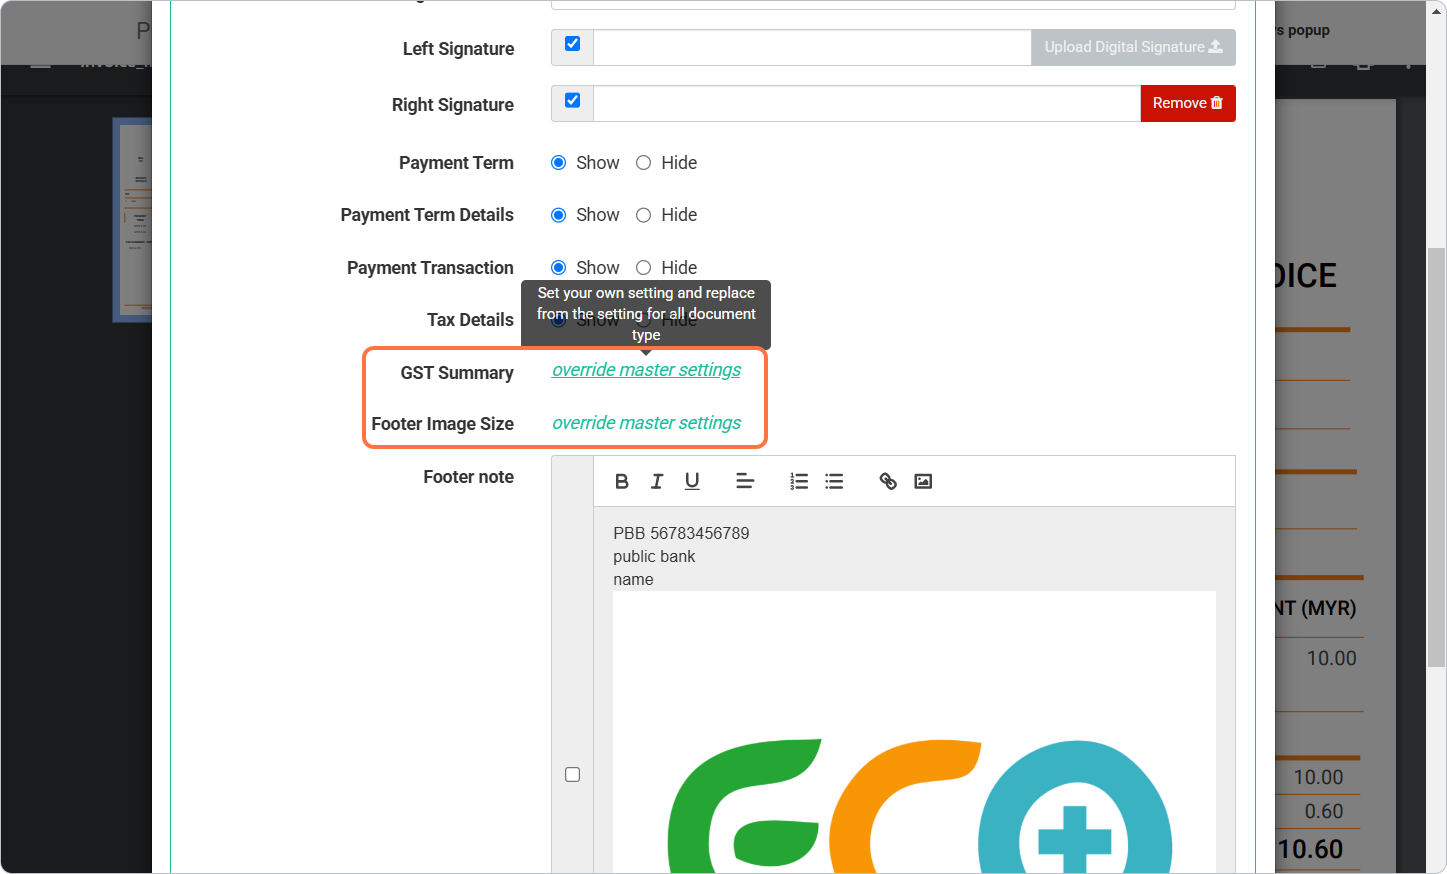The height and width of the screenshot is (874, 1447).
Task: Click the logo image inside footer note editor
Action: pos(914,732)
